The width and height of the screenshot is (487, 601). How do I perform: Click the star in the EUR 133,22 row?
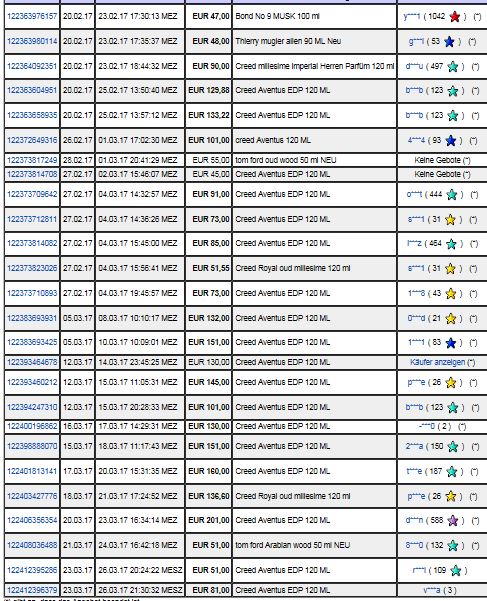tap(453, 116)
